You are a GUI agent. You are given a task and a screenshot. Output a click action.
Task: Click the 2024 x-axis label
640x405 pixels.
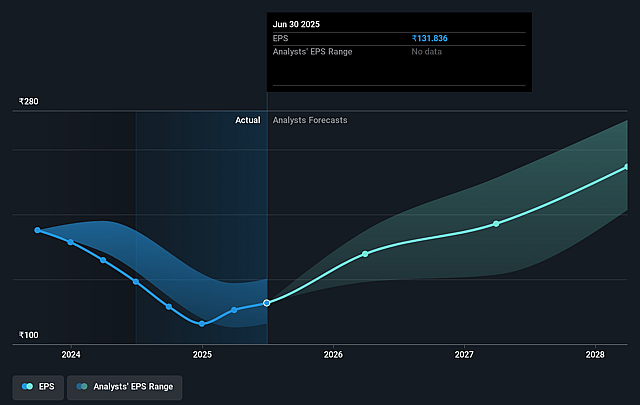click(x=71, y=355)
